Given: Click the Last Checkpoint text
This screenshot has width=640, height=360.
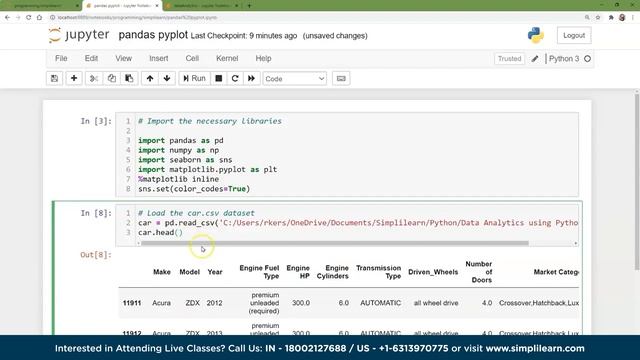Looking at the screenshot, I should pos(244,36).
